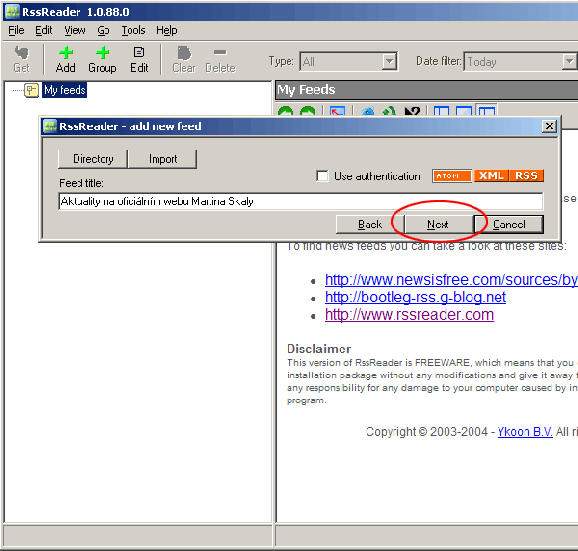Image resolution: width=578 pixels, height=551 pixels.
Task: Click the Group toolbar icon
Action: pos(102,53)
